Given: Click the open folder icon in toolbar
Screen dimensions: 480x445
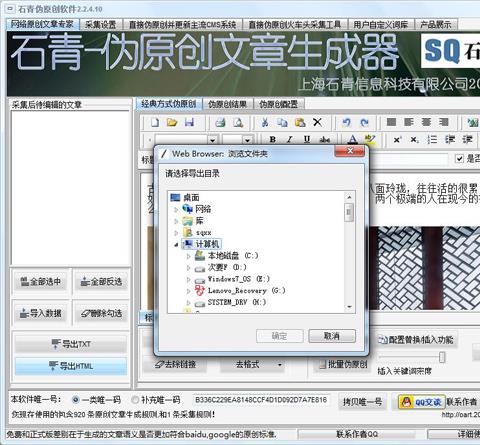Looking at the screenshot, I should point(172,122).
